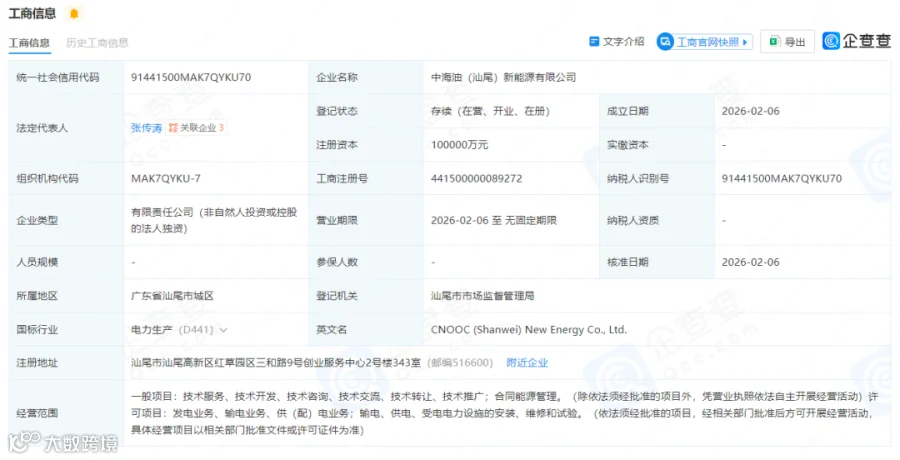Click the English name CNOOC (Shanwei) New Energy
This screenshot has height=460, width=900.
coord(529,330)
